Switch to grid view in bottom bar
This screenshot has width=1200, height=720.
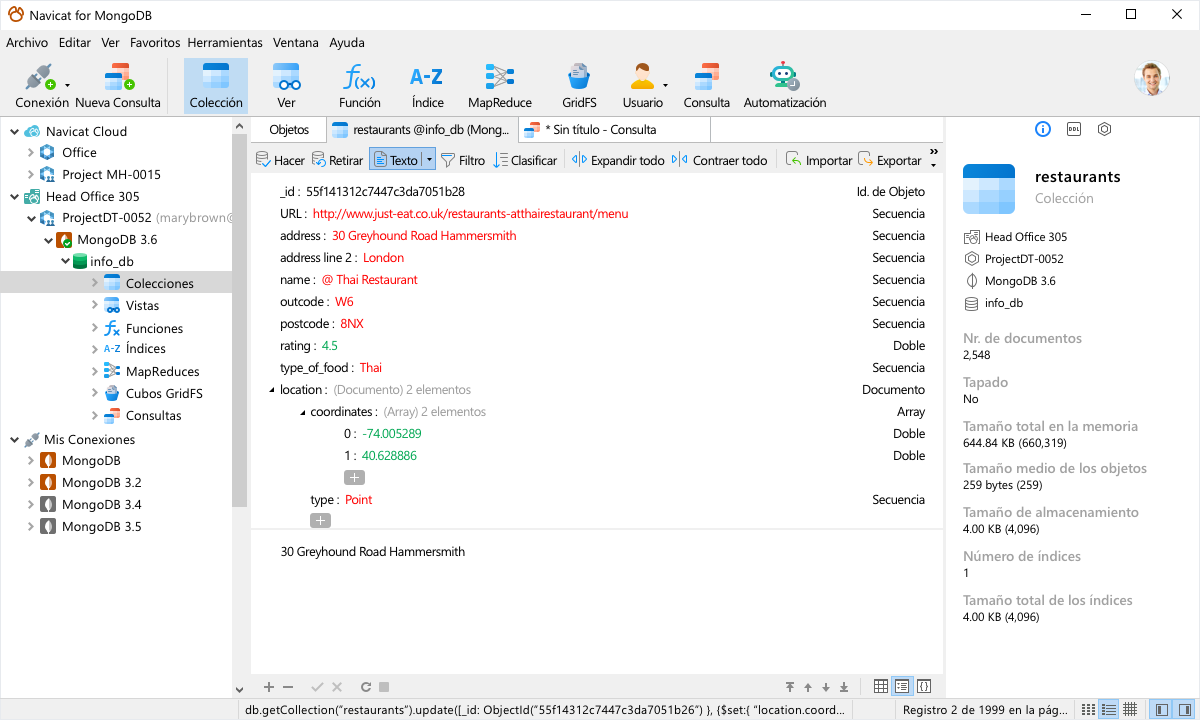tap(880, 687)
